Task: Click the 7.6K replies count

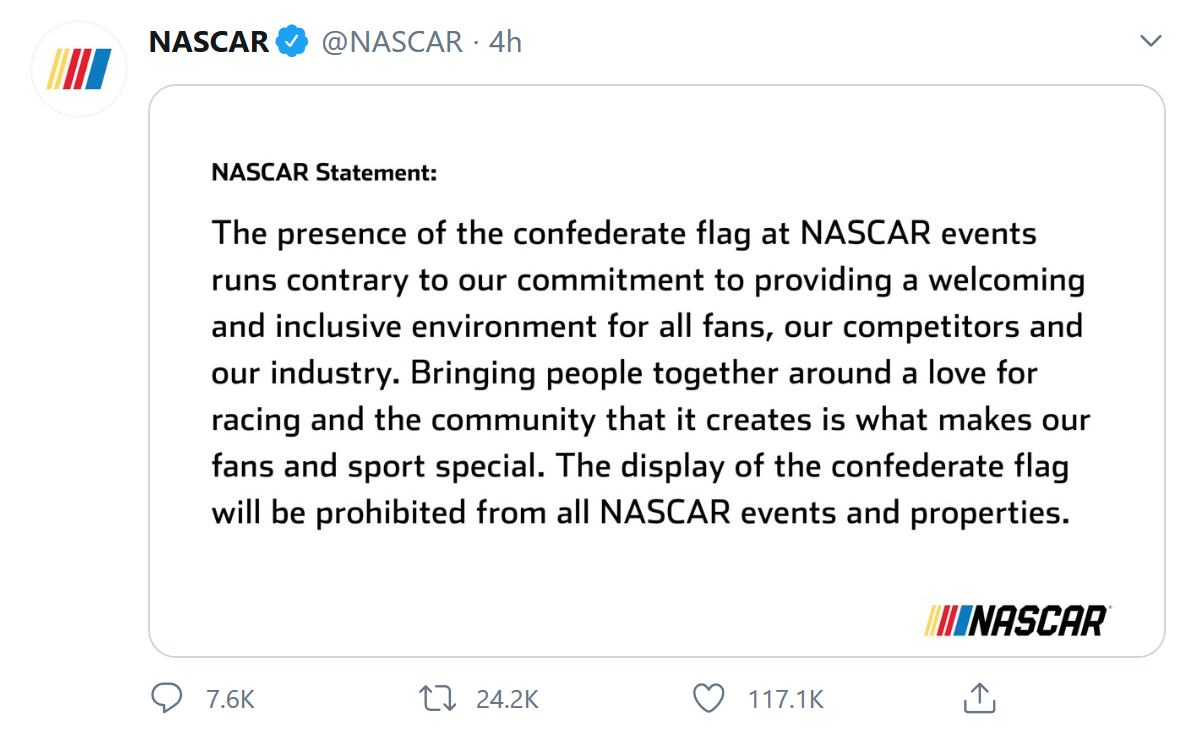Action: point(230,699)
